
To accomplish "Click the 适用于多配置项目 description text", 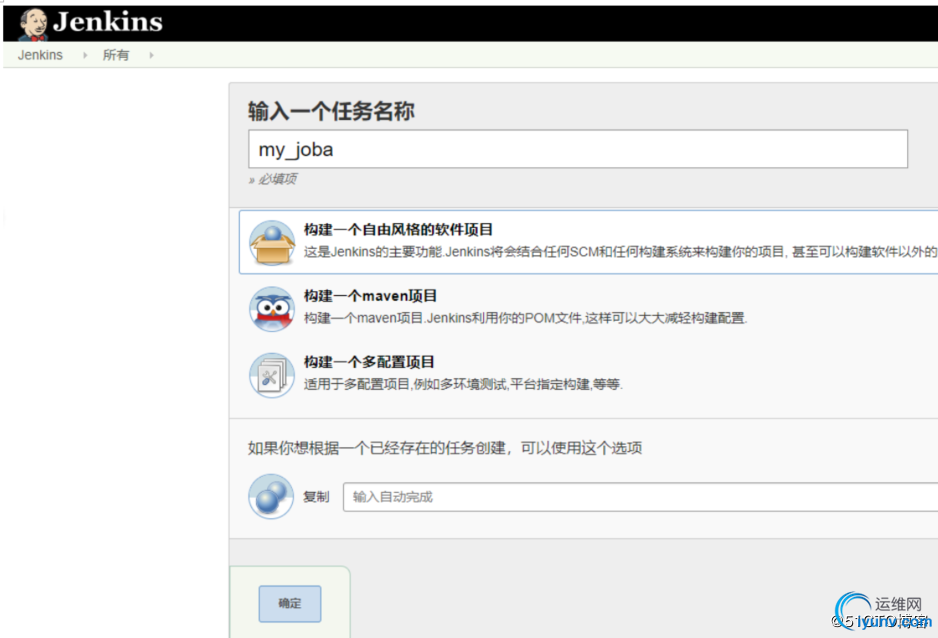I will pyautogui.click(x=463, y=384).
